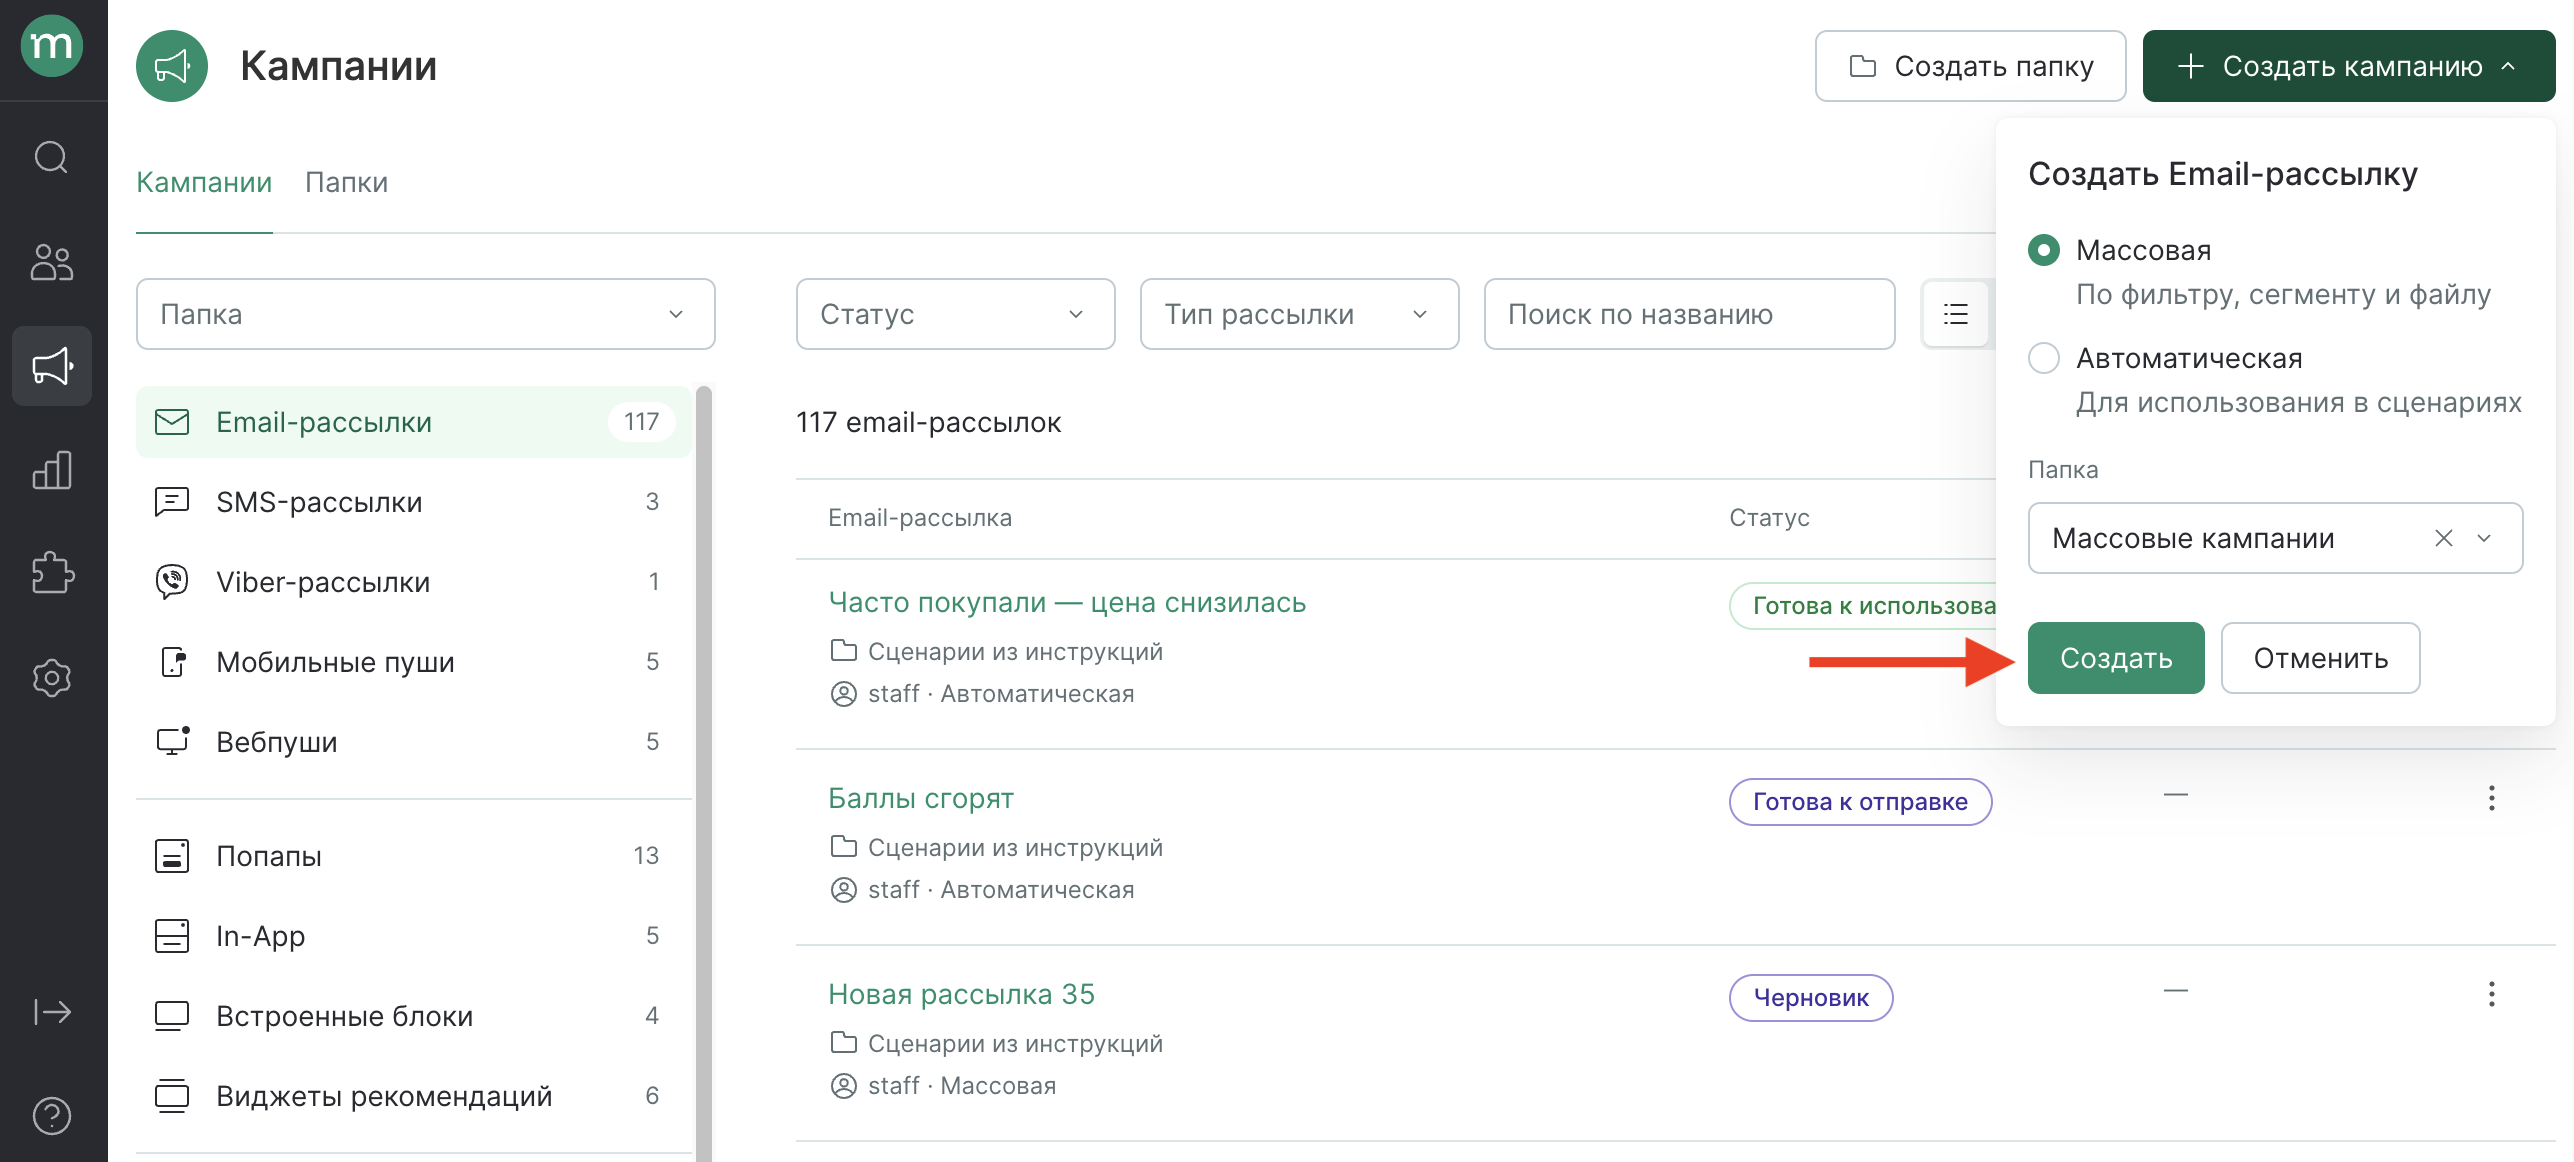The image size is (2574, 1162).
Task: Click the Готова к отправке status badge
Action: pyautogui.click(x=1860, y=802)
